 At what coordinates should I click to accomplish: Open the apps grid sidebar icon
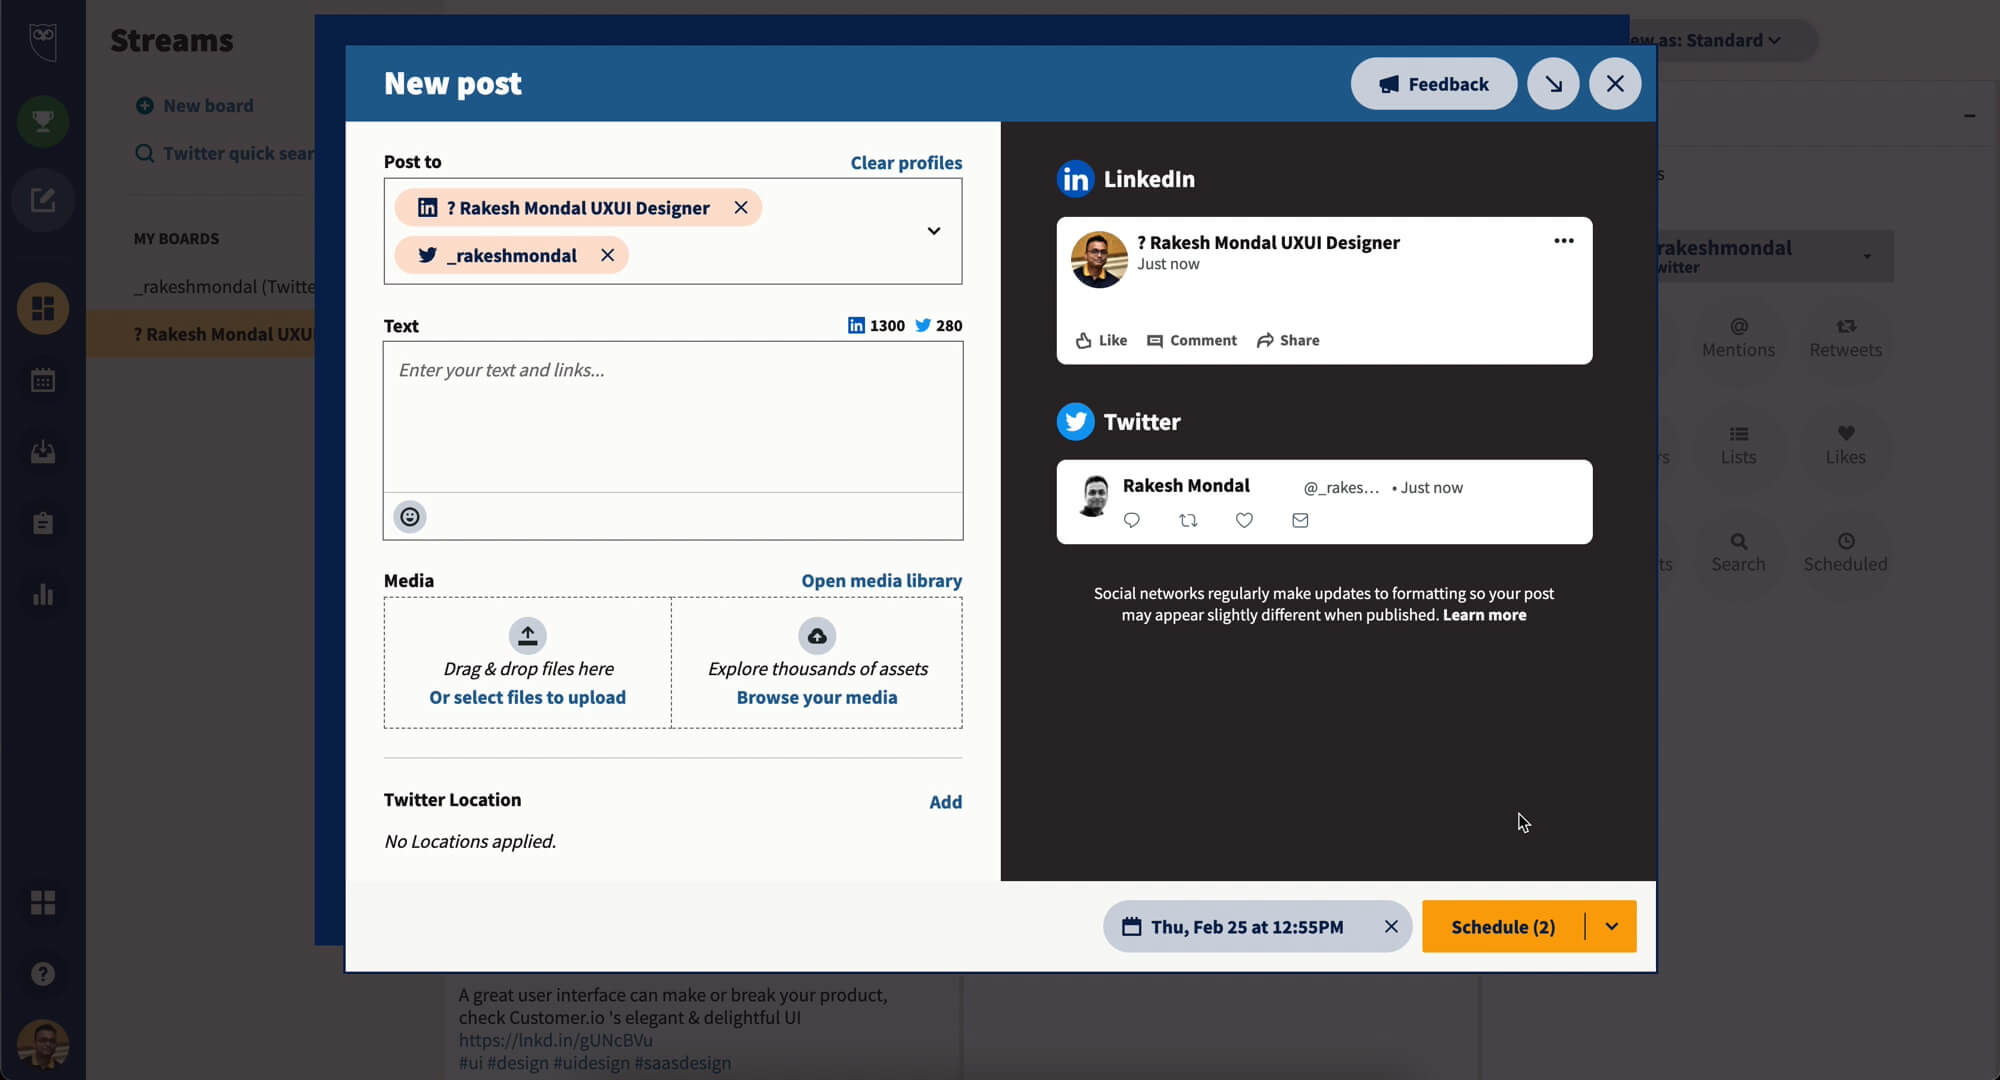point(43,903)
